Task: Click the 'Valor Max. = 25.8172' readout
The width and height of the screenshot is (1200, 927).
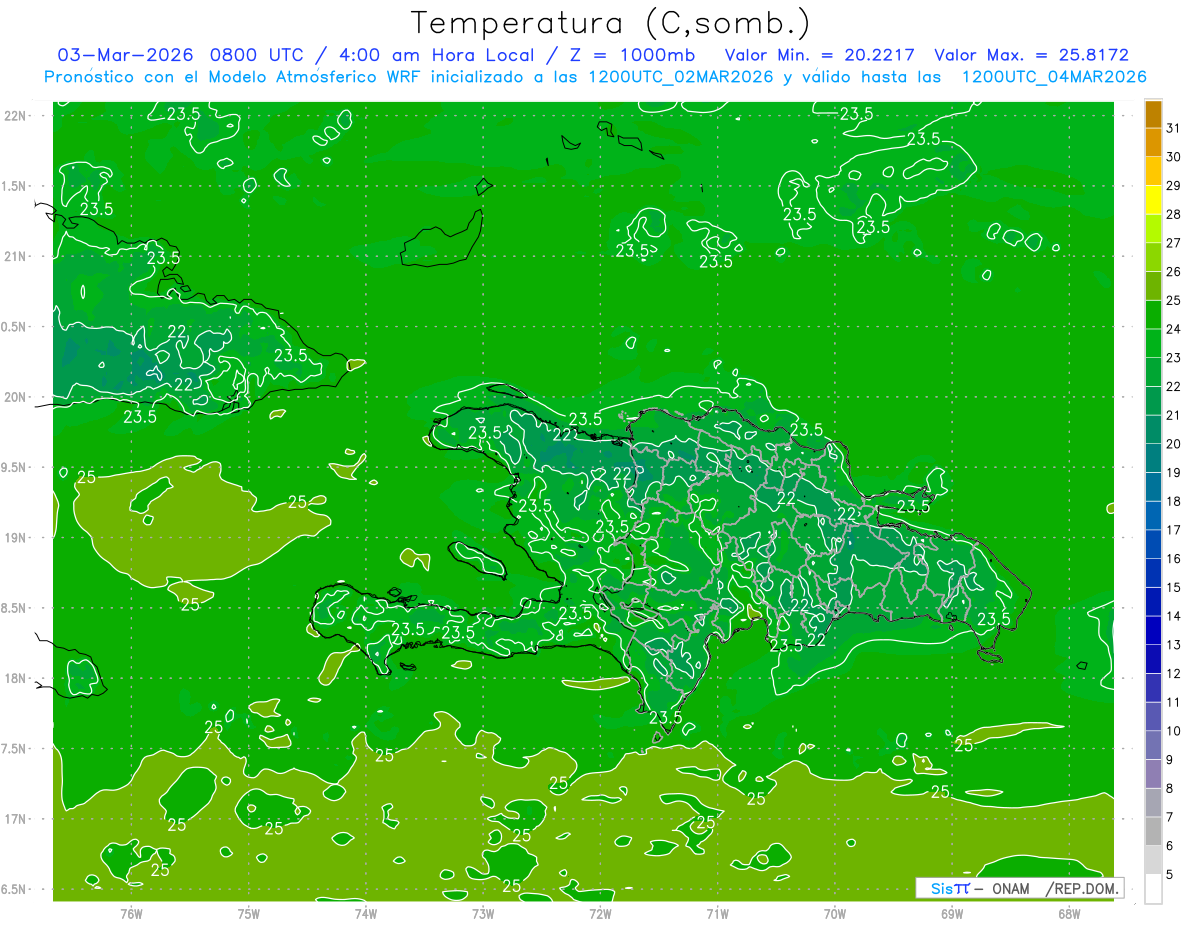Action: point(1032,55)
